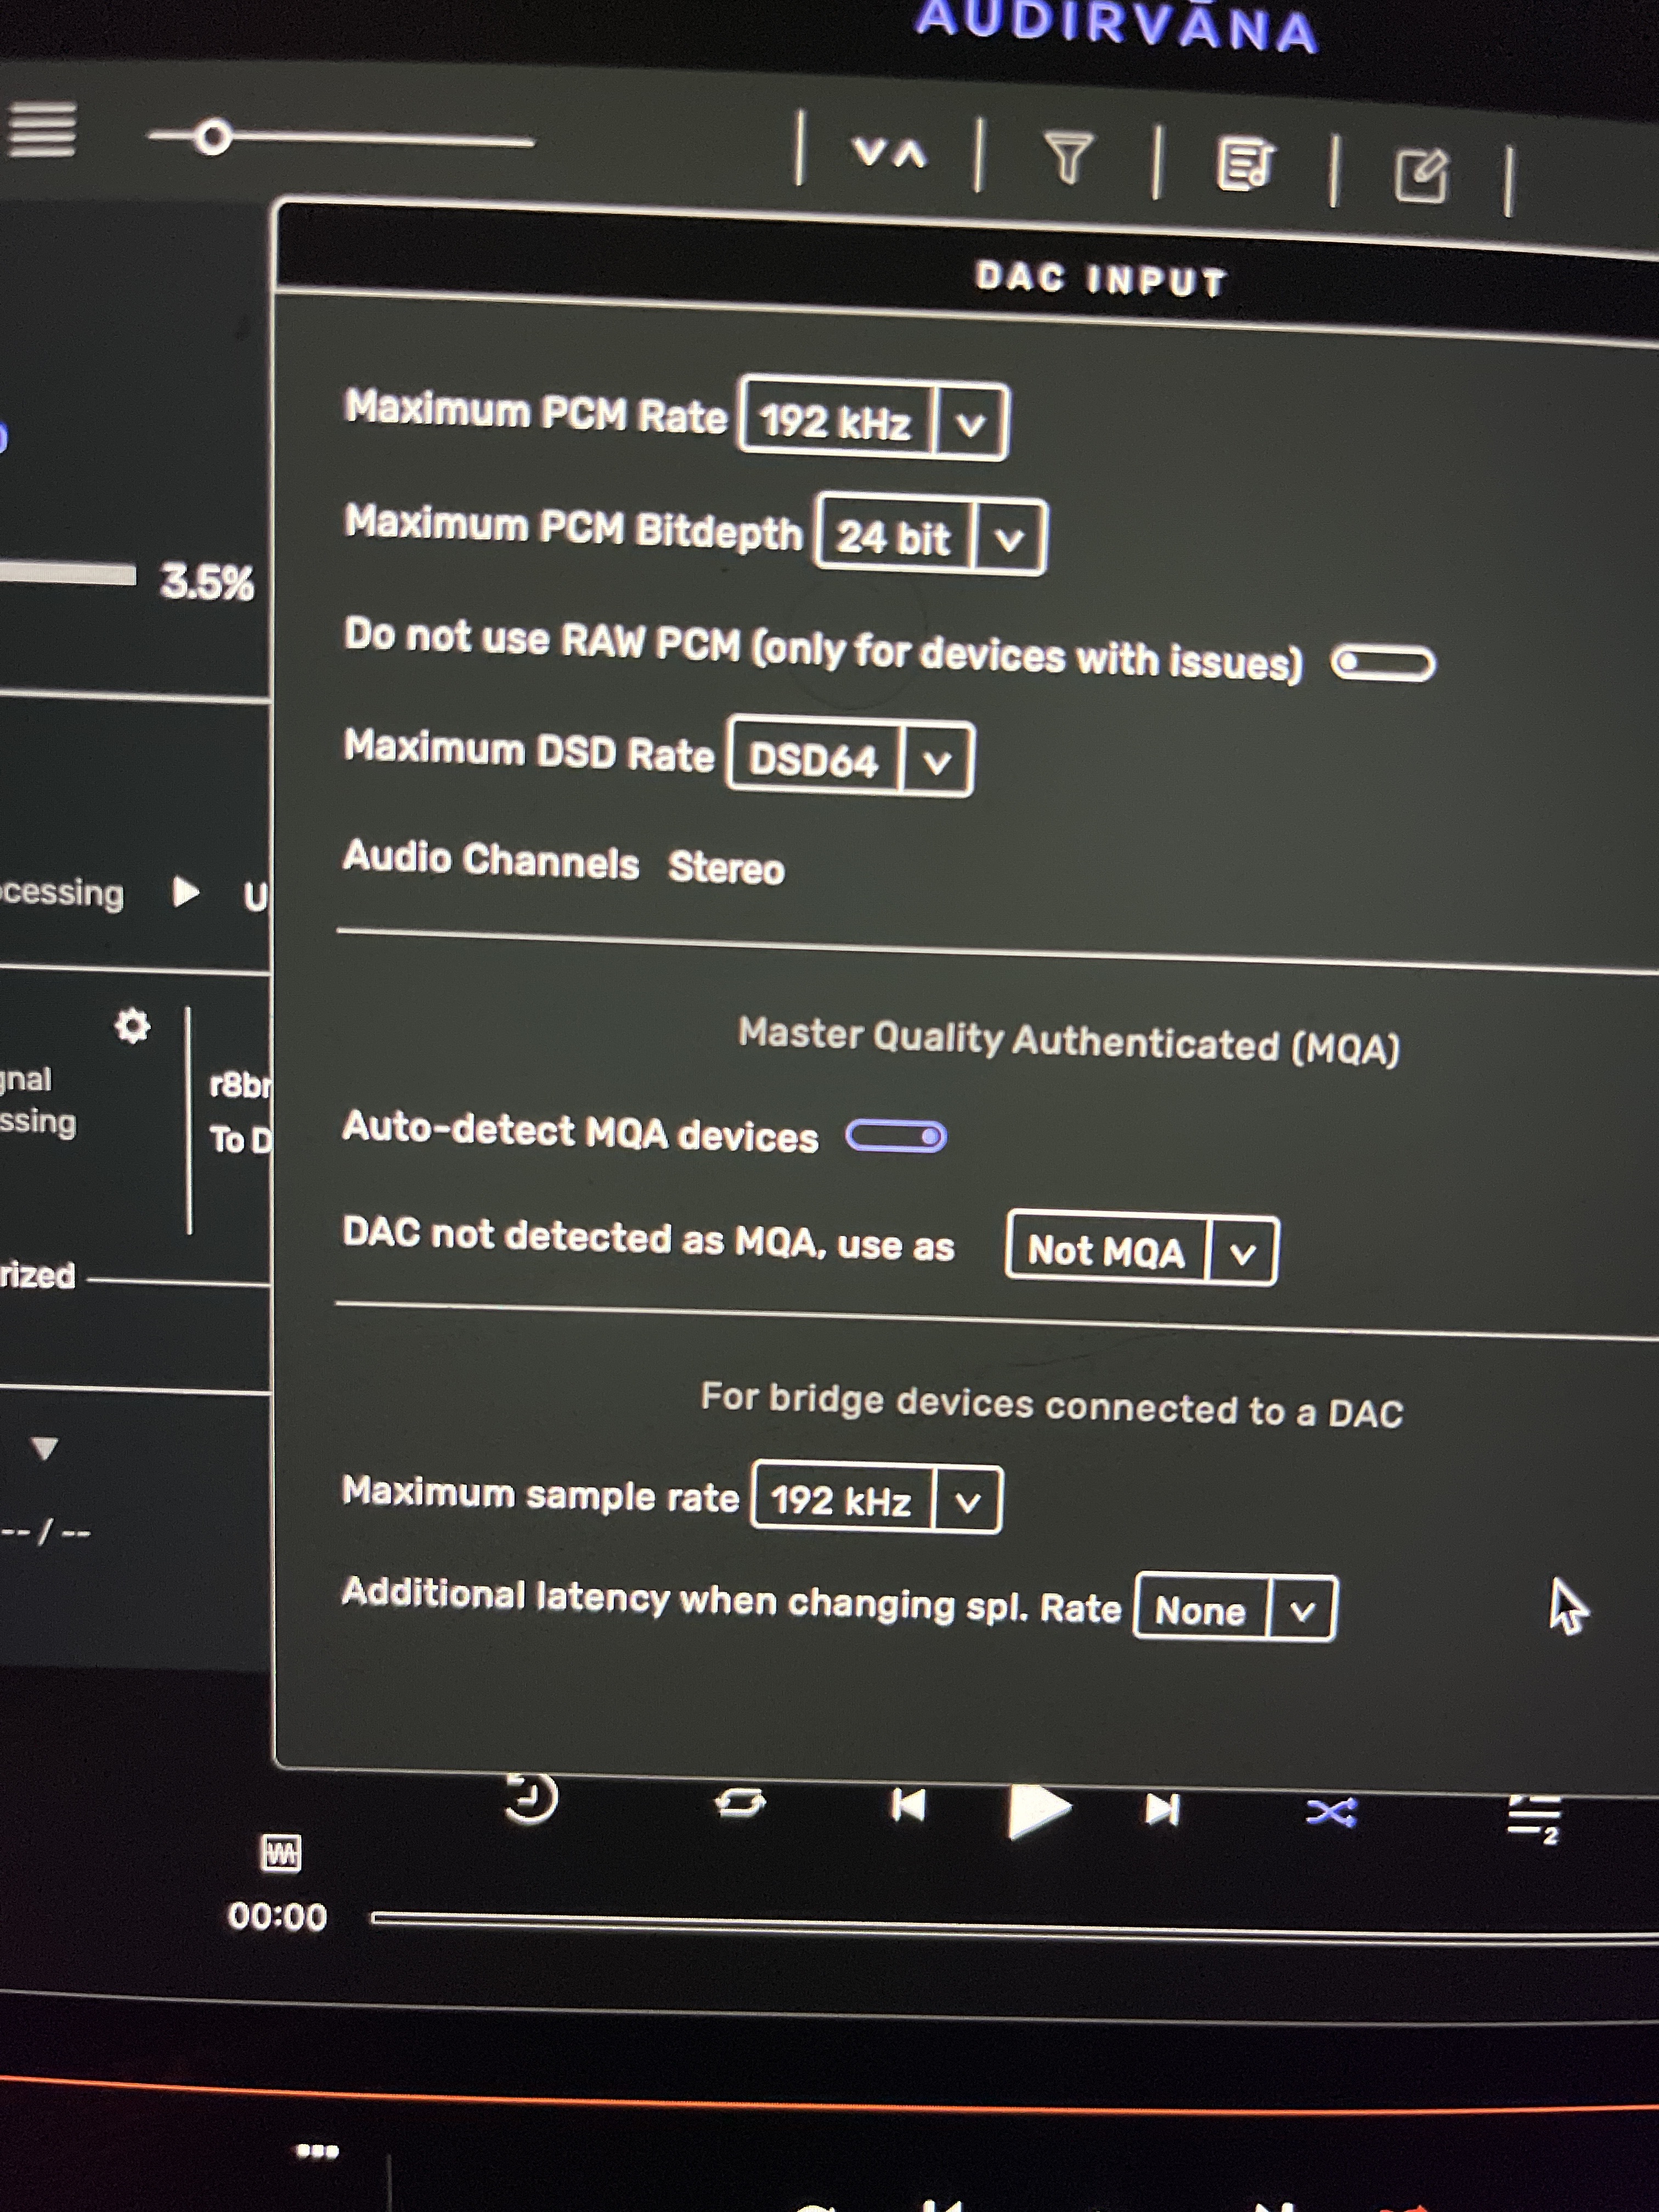
Task: Open the signal processing gear settings
Action: pyautogui.click(x=132, y=1026)
